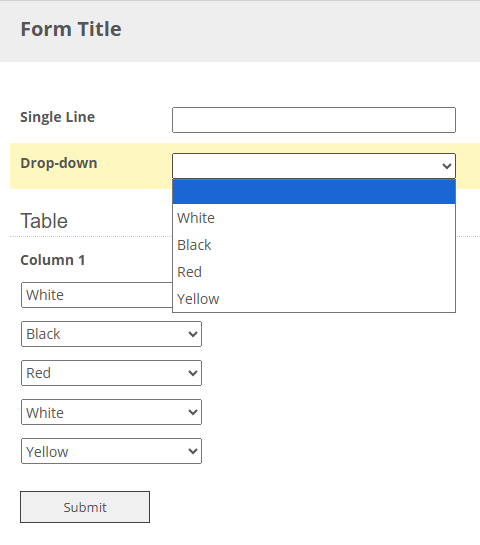Viewport: 480px width, 545px height.
Task: Open the fourth row White dropdown
Action: [x=111, y=412]
